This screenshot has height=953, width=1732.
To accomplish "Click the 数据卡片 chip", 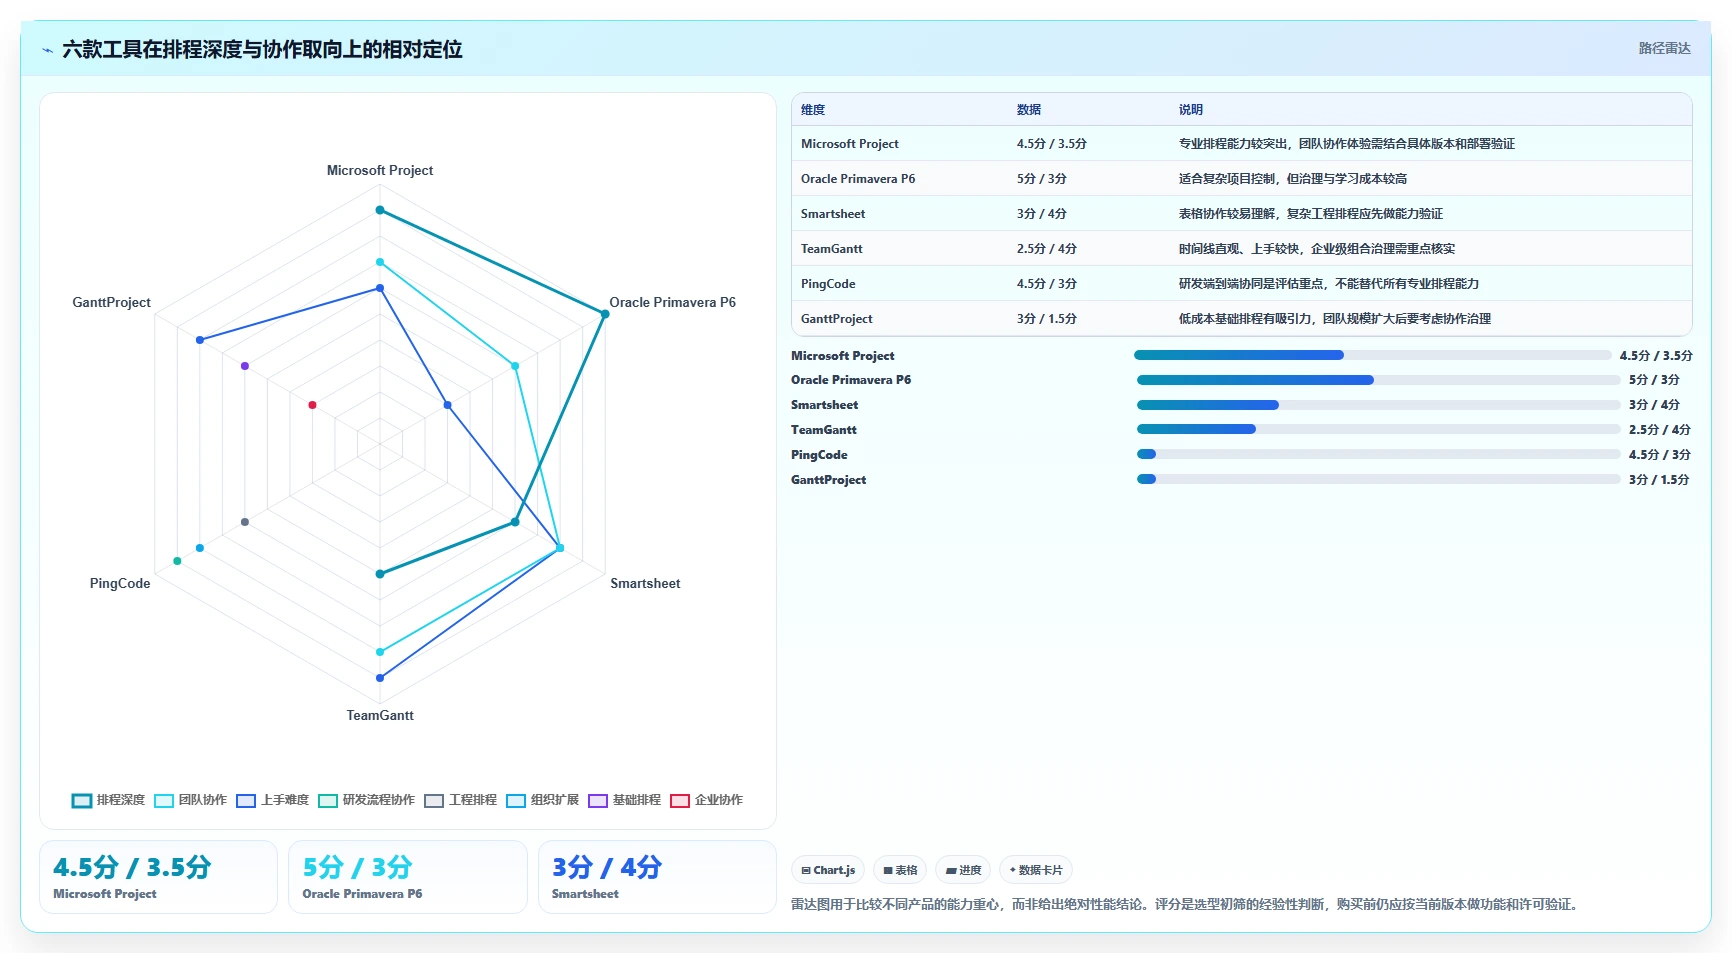I will tap(1036, 870).
